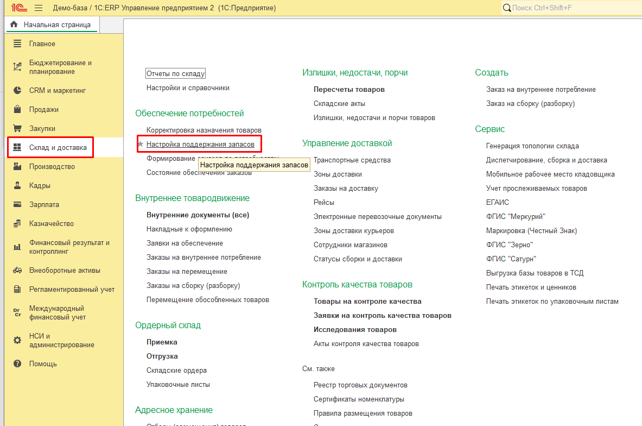Open the Казначейство section
Screen dimensions: 642x426
pos(51,224)
